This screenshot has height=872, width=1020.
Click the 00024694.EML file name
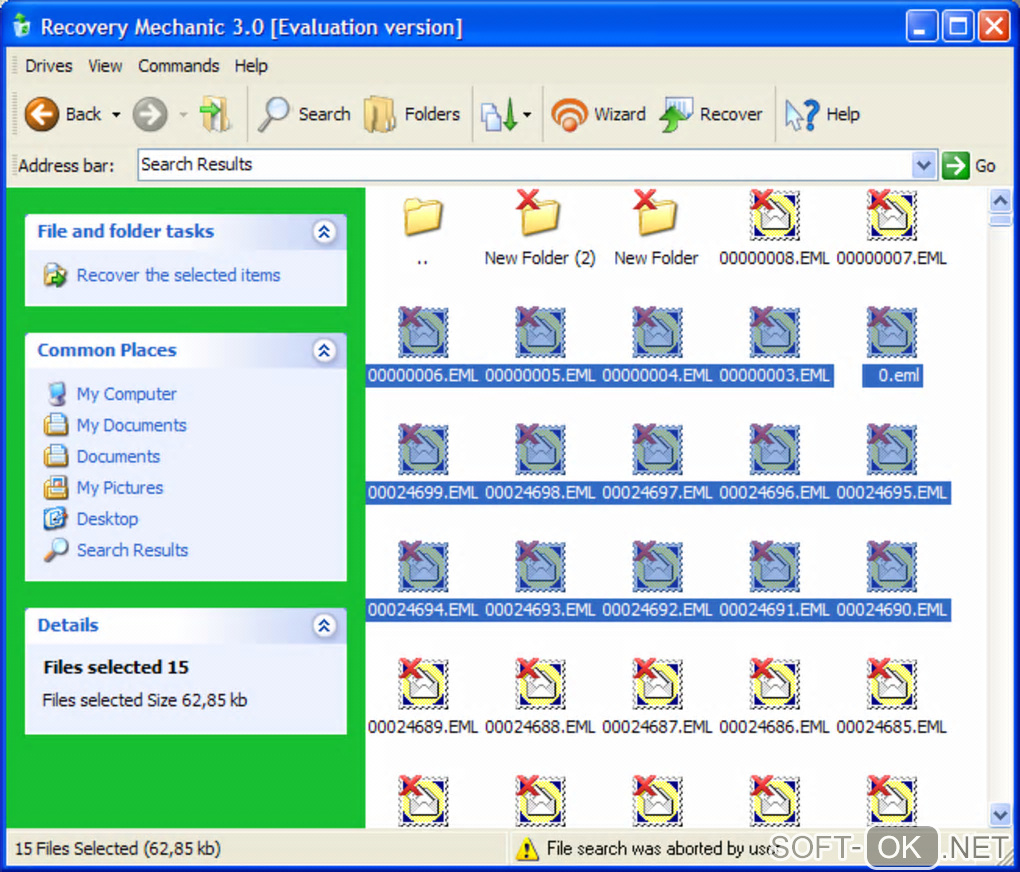[x=423, y=610]
